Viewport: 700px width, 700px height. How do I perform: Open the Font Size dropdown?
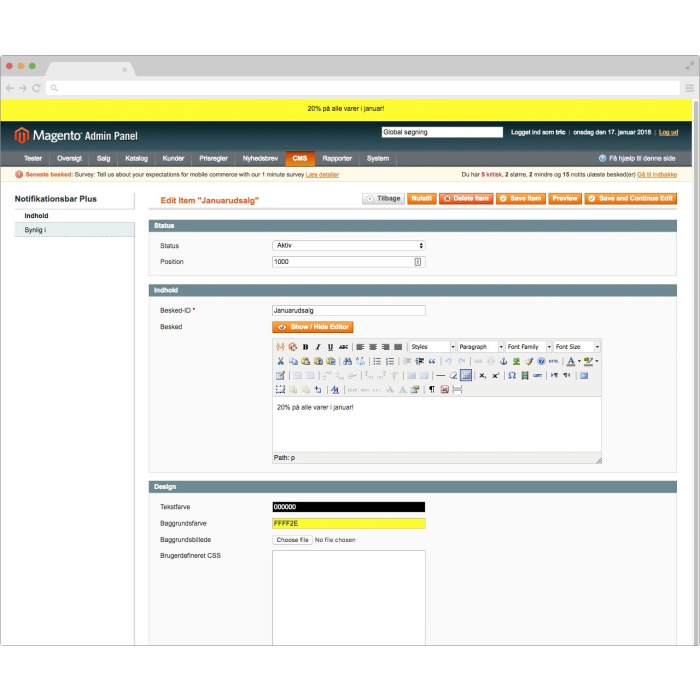[577, 347]
